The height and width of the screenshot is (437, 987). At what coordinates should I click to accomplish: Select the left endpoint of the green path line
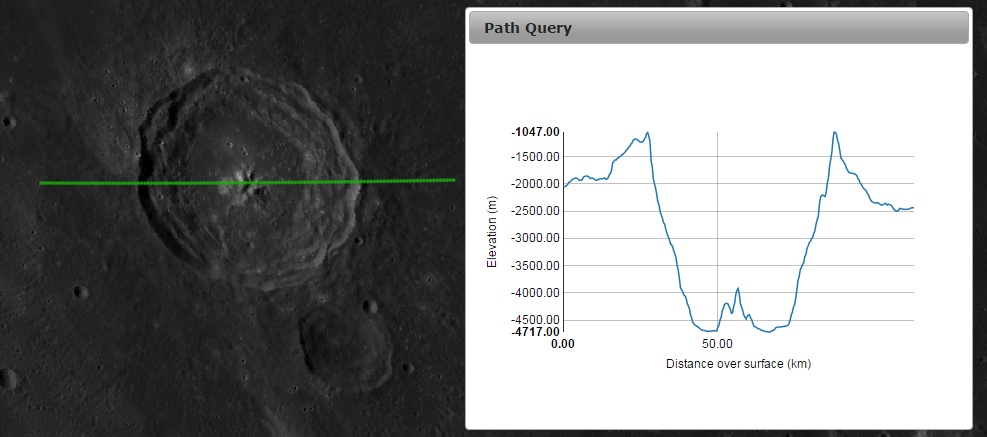click(x=41, y=183)
